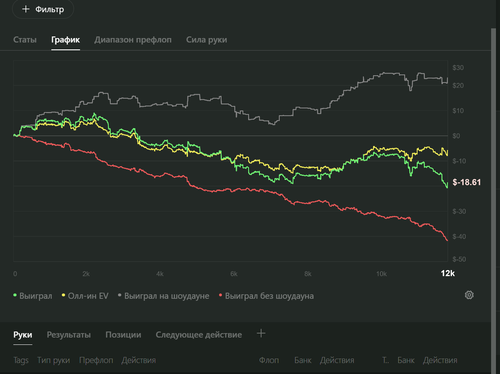Switch to the Результаты tab

coord(69,335)
